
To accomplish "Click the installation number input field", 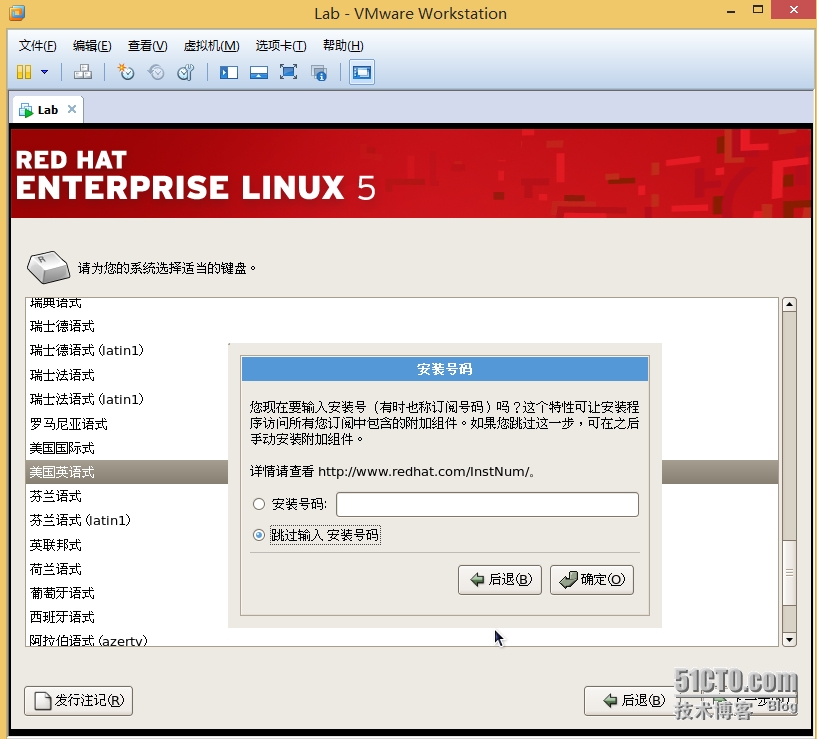I will pos(487,504).
